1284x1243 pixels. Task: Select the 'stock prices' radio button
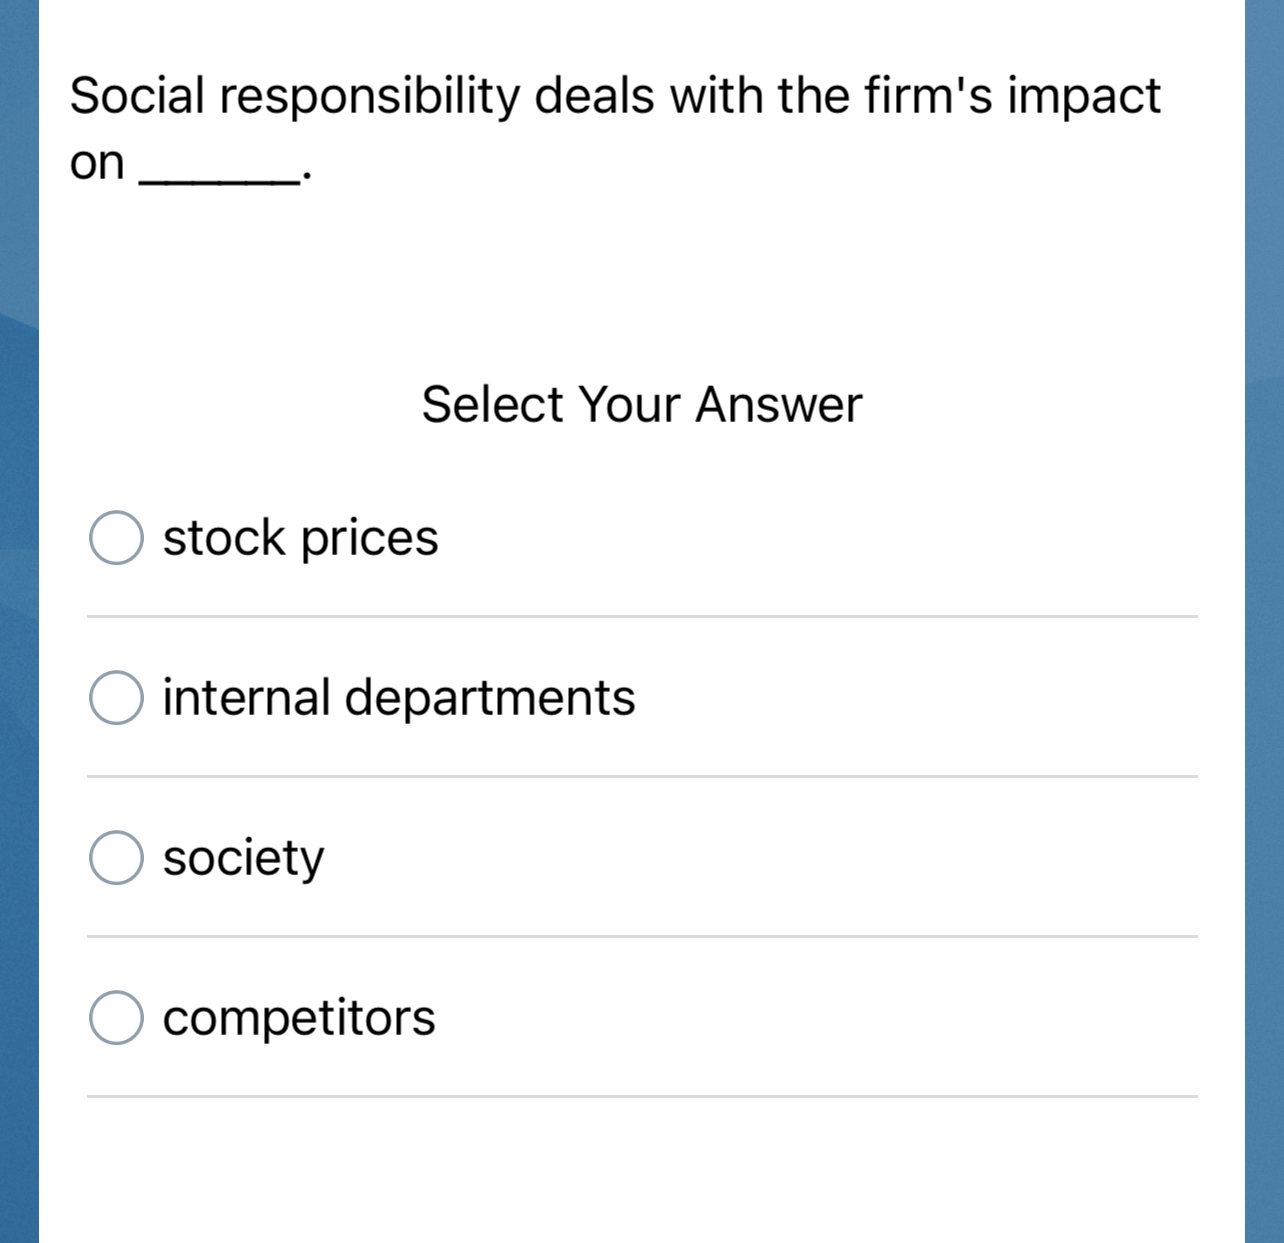(116, 538)
